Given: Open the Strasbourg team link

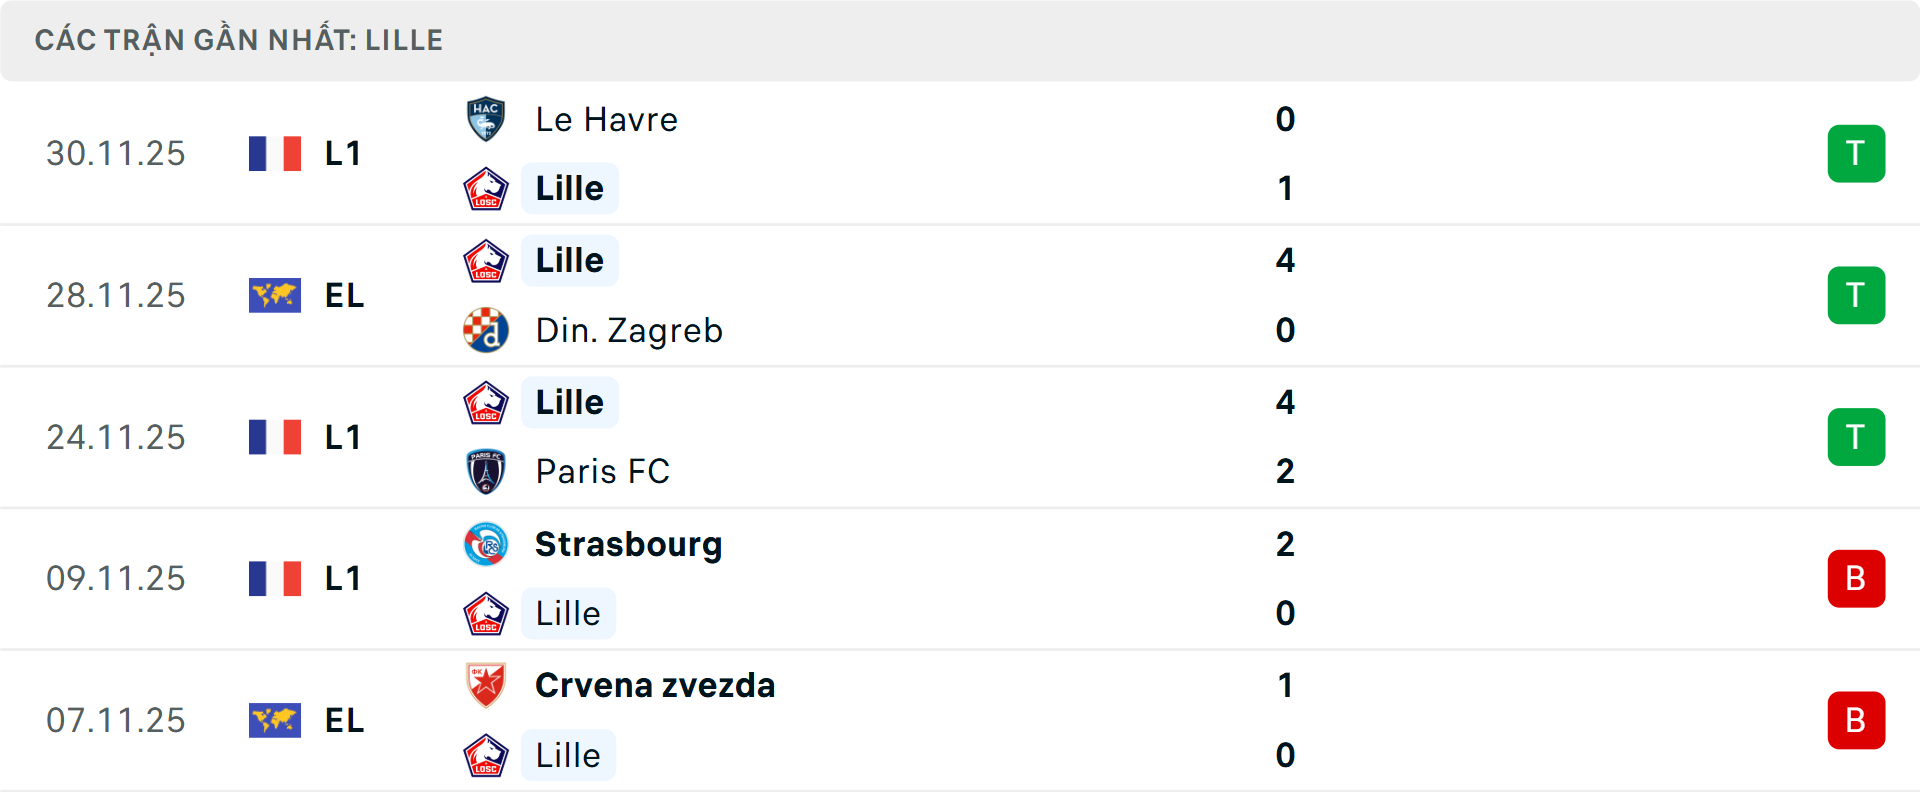Looking at the screenshot, I should [x=628, y=545].
